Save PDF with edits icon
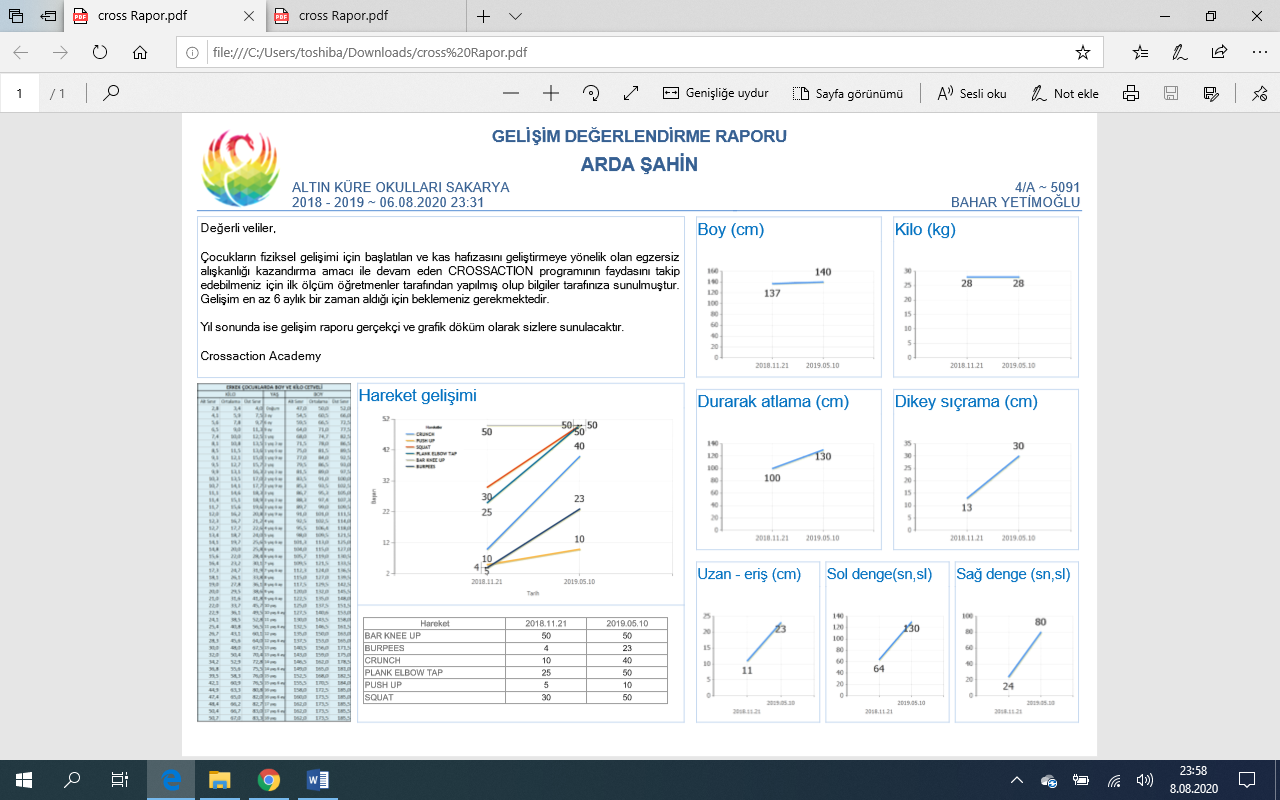 (1211, 93)
